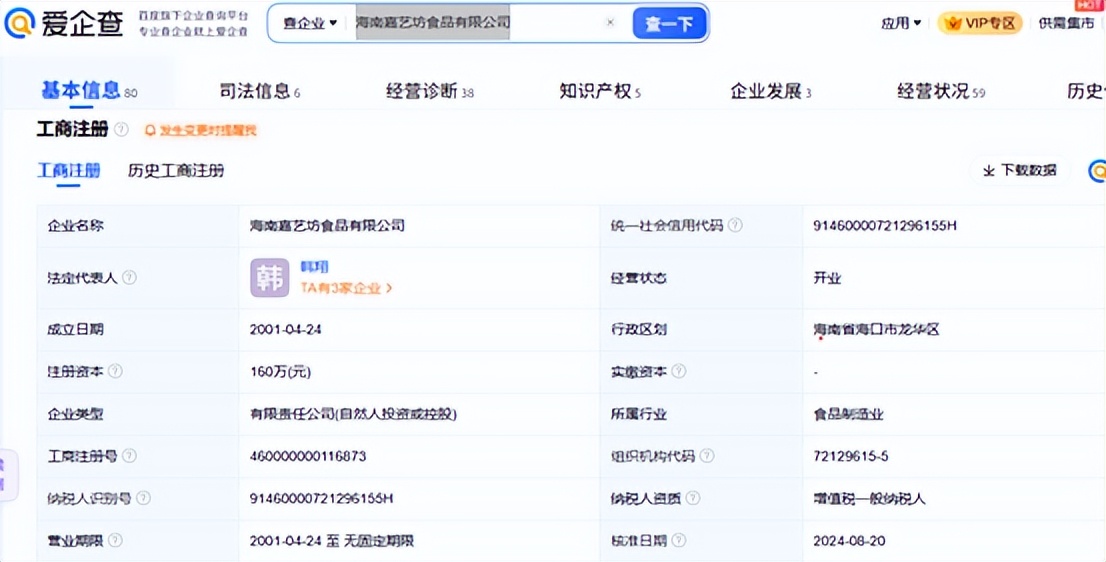
Task: Open the 查企业 search type dropdown
Action: tap(310, 23)
